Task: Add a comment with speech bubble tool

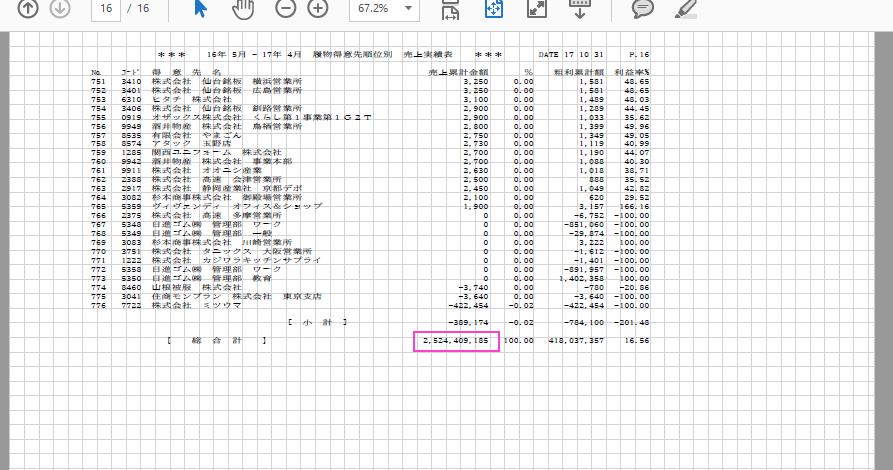Action: coord(643,8)
